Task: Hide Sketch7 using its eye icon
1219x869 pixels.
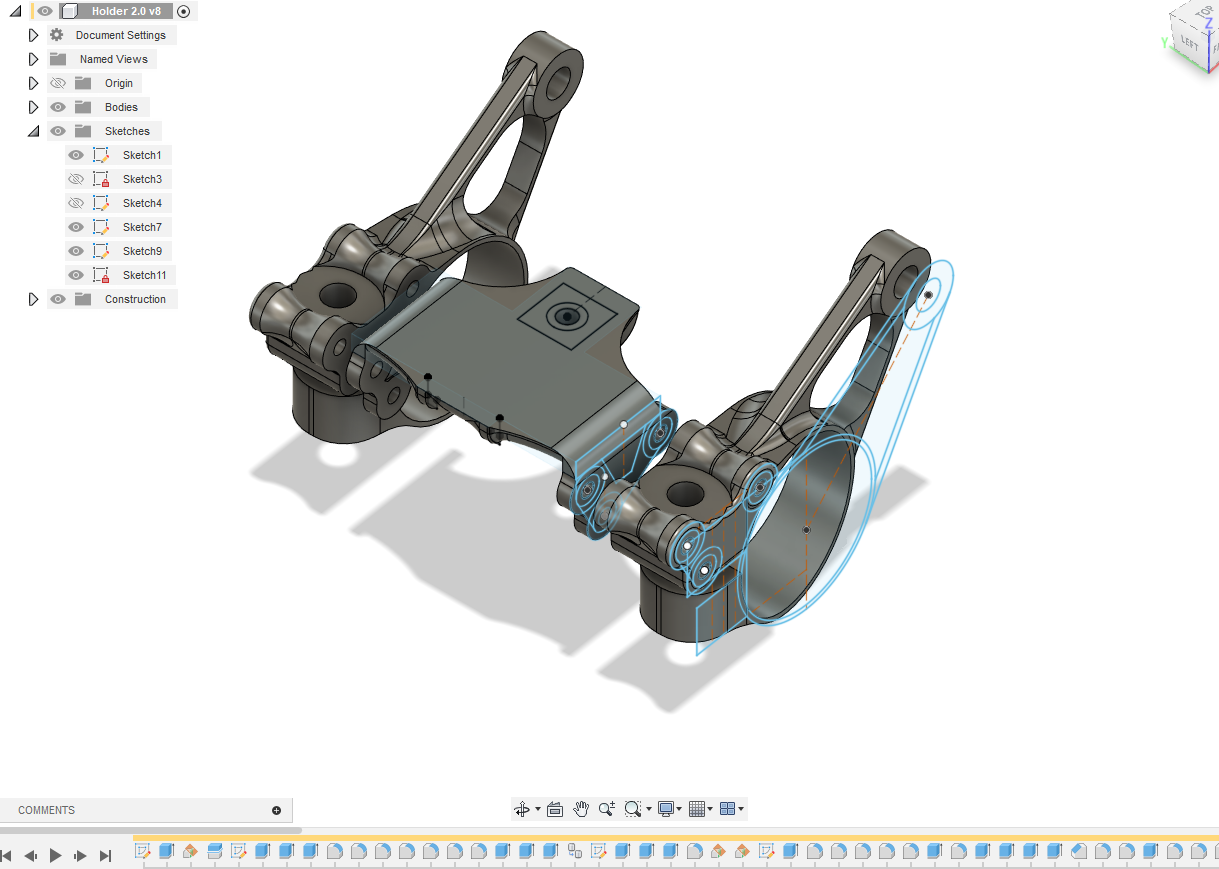Action: (75, 227)
